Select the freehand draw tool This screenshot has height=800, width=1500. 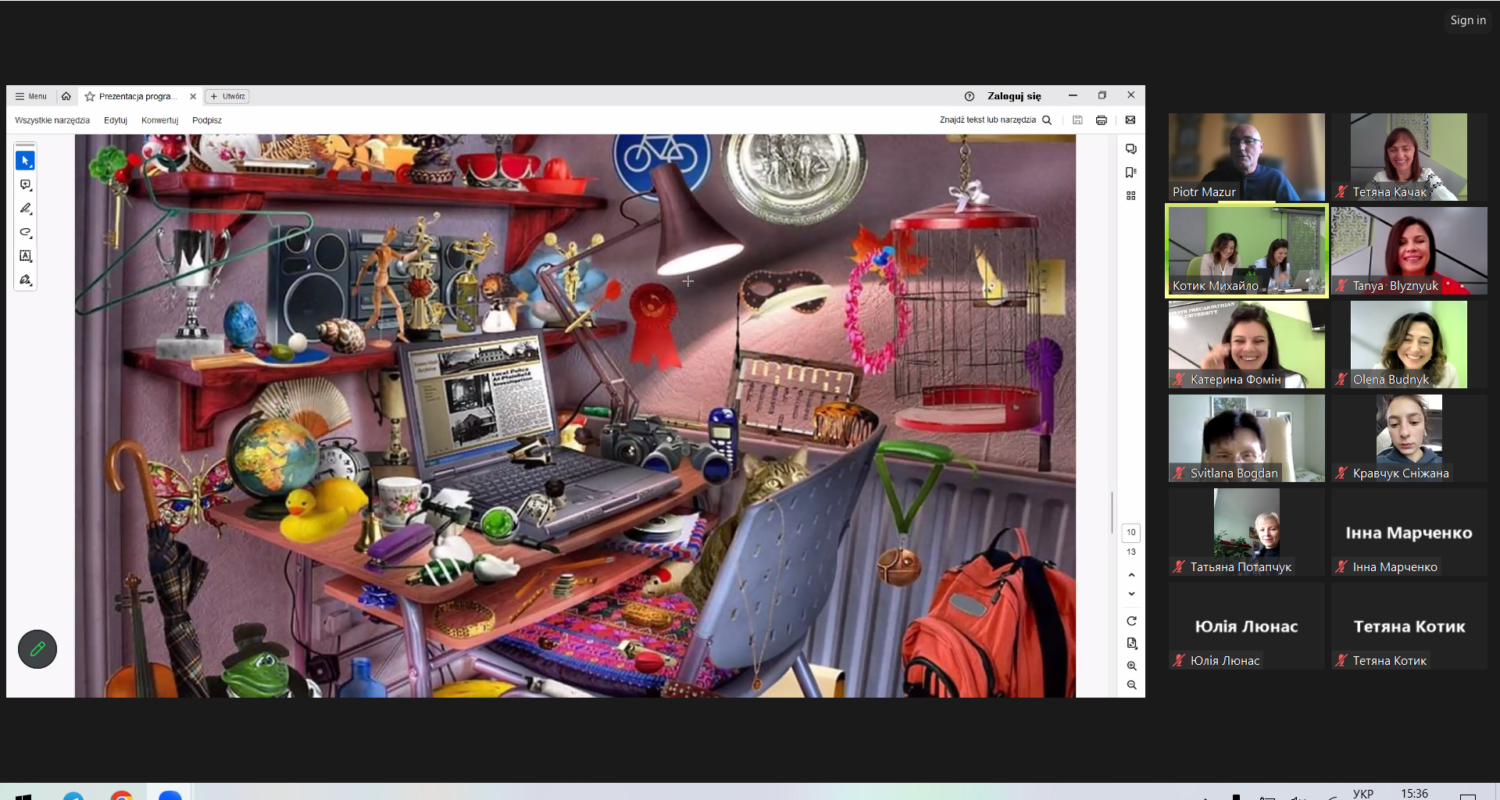(26, 232)
